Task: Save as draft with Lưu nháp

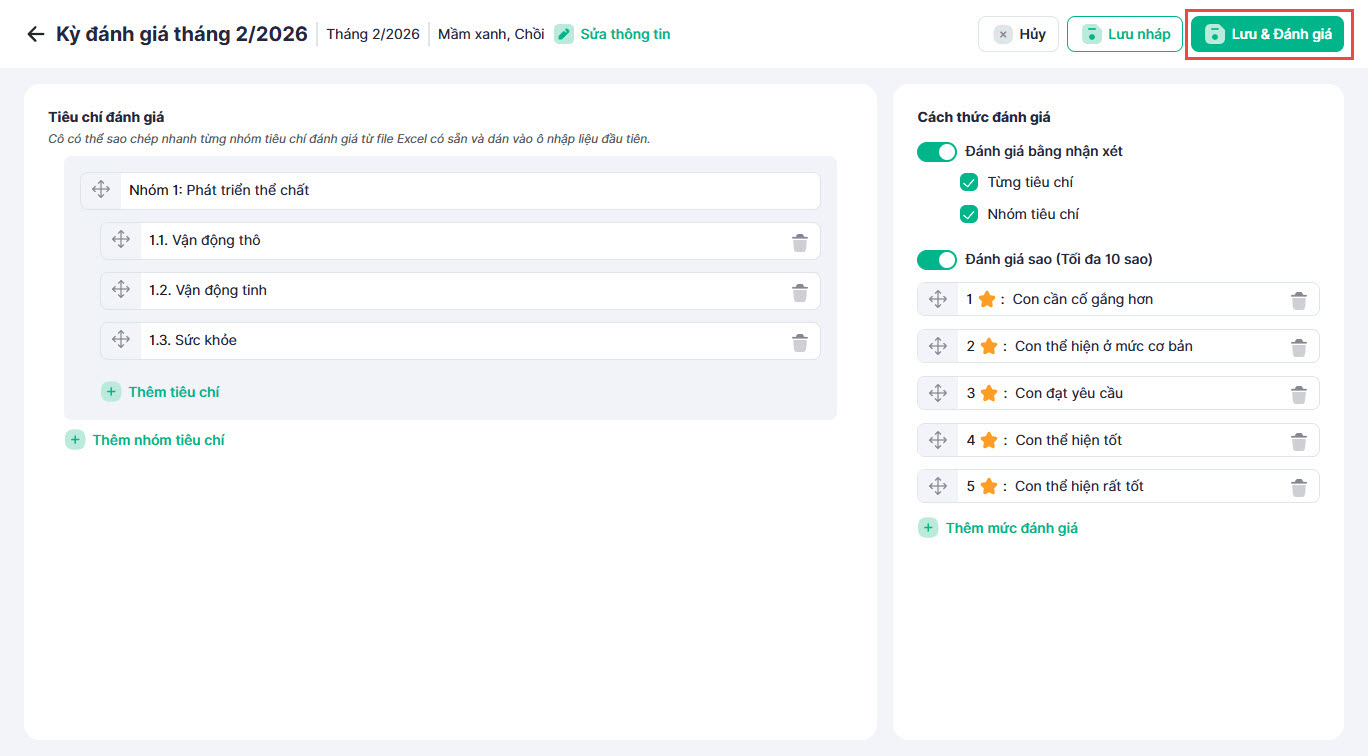Action: [1124, 34]
